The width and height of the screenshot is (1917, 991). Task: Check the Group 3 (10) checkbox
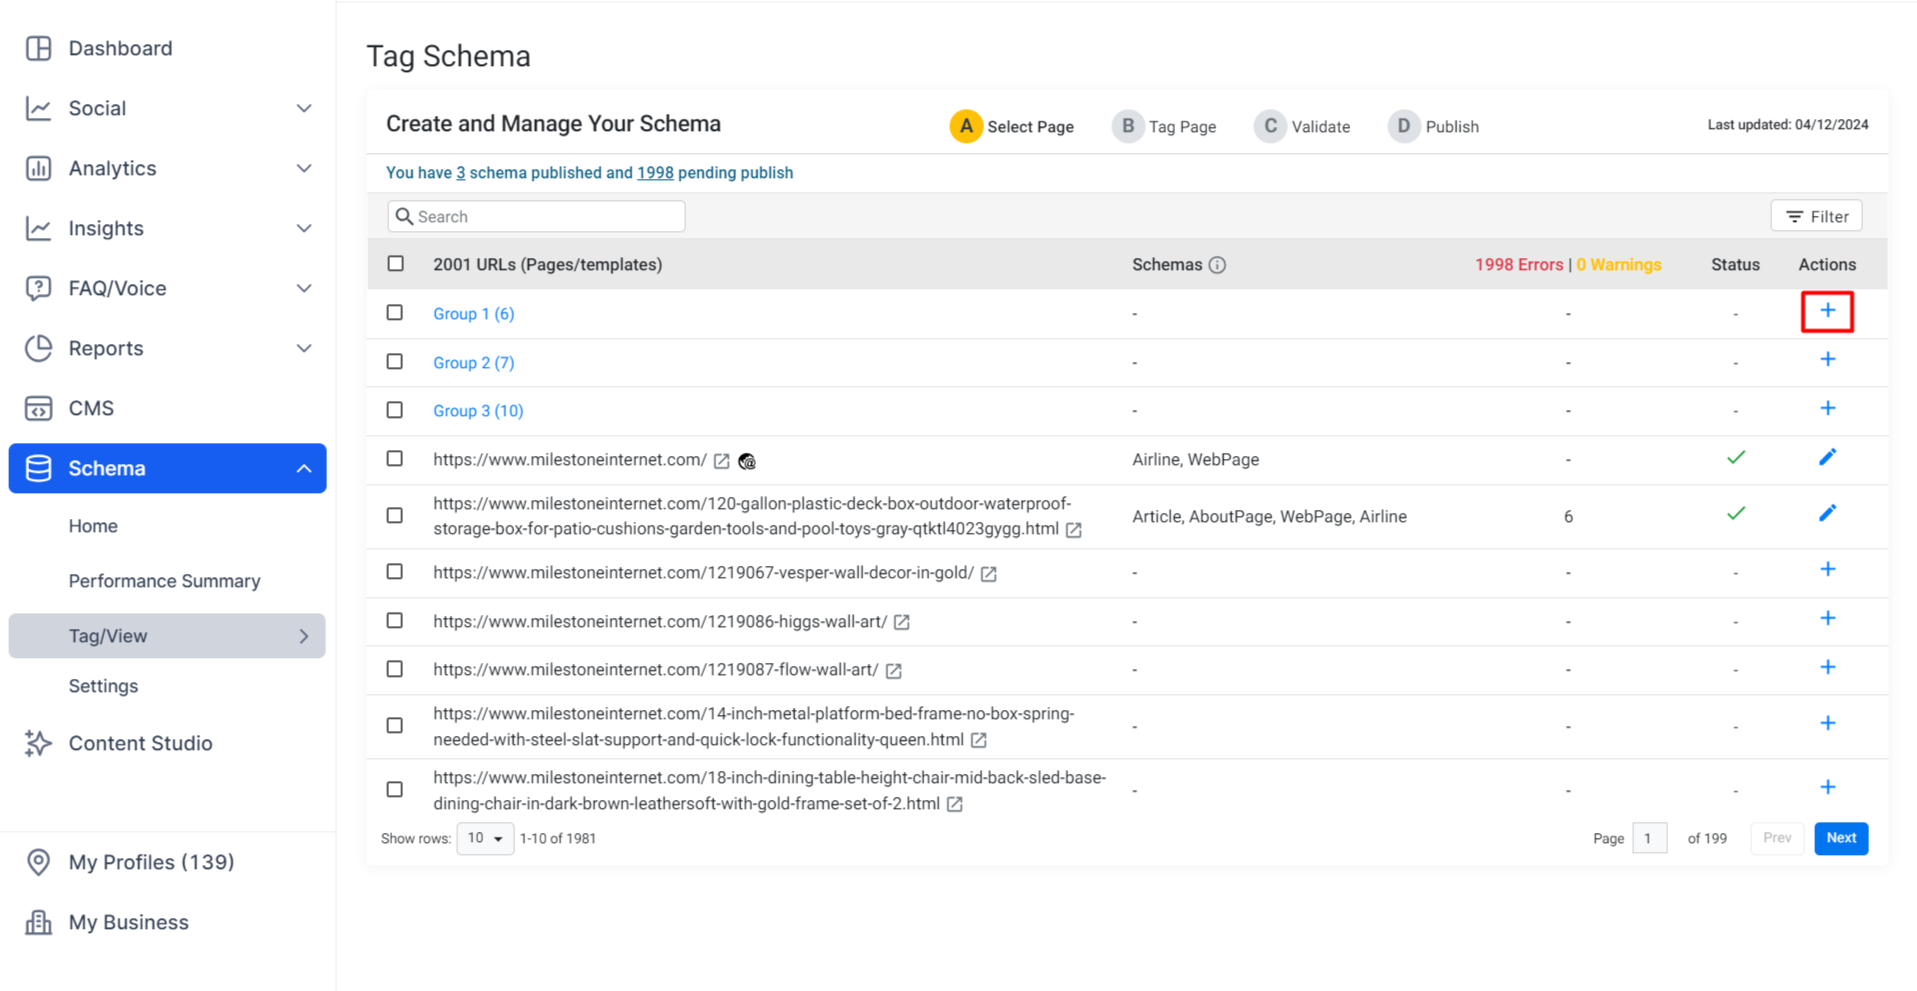pos(395,410)
